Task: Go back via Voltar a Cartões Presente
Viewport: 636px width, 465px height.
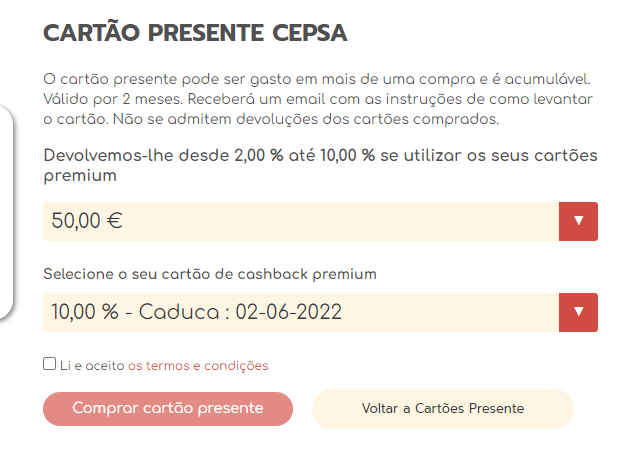Action: coord(442,408)
